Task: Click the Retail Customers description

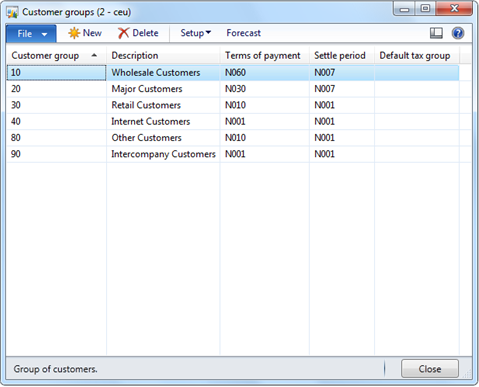Action: (x=146, y=105)
